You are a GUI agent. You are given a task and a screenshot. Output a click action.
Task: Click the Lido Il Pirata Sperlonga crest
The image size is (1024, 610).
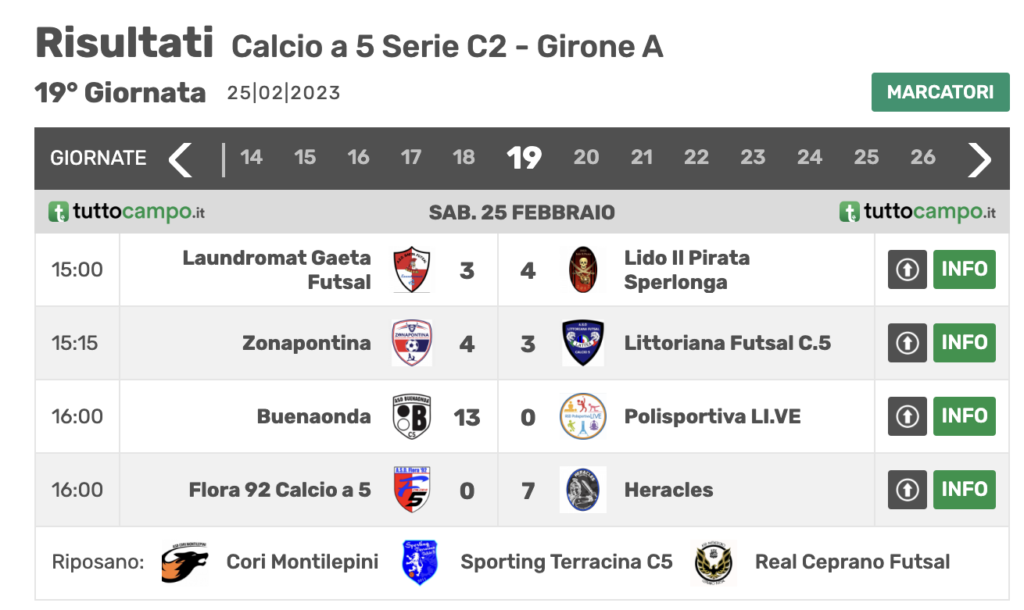click(x=583, y=270)
